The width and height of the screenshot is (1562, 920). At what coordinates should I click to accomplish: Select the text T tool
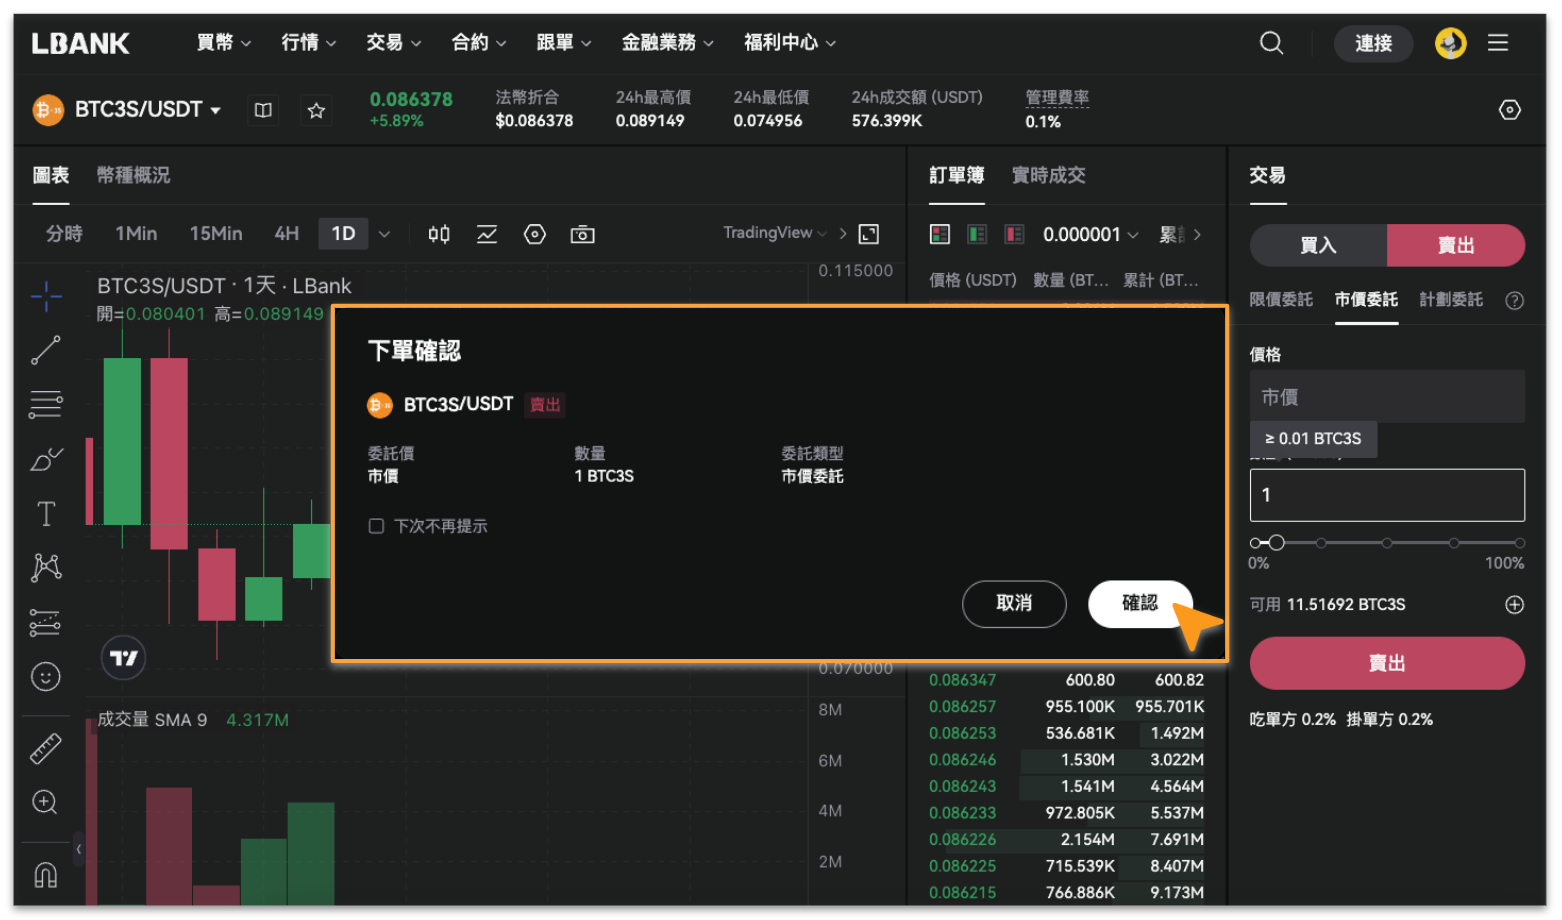(x=46, y=514)
